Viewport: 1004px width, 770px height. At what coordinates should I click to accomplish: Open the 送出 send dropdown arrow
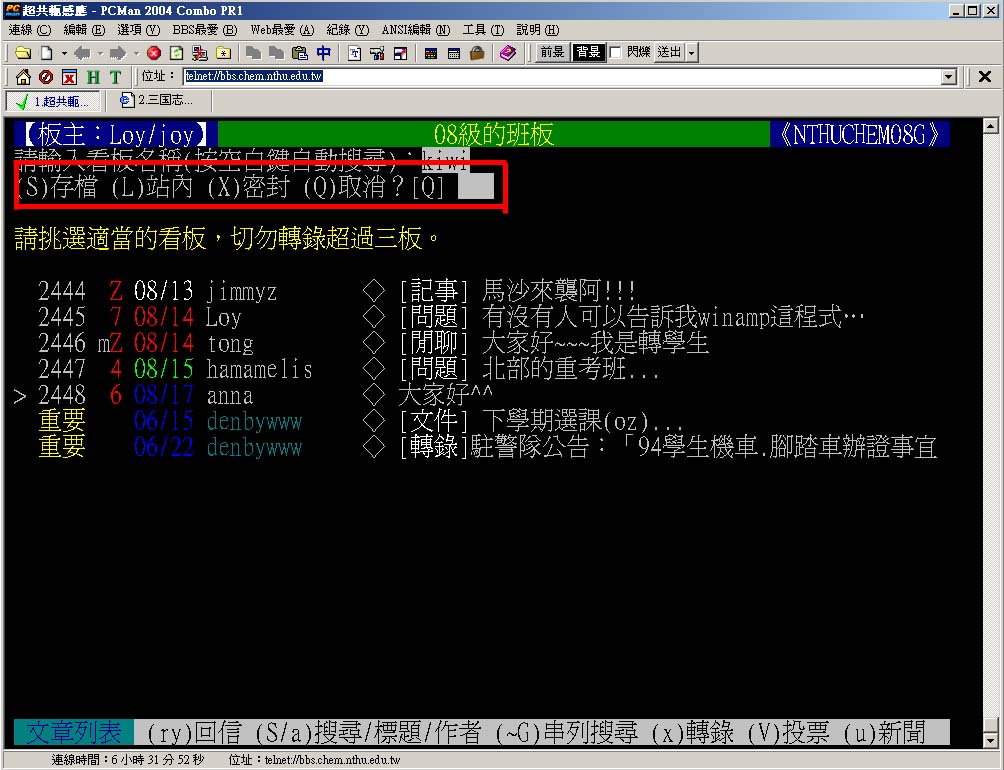692,53
